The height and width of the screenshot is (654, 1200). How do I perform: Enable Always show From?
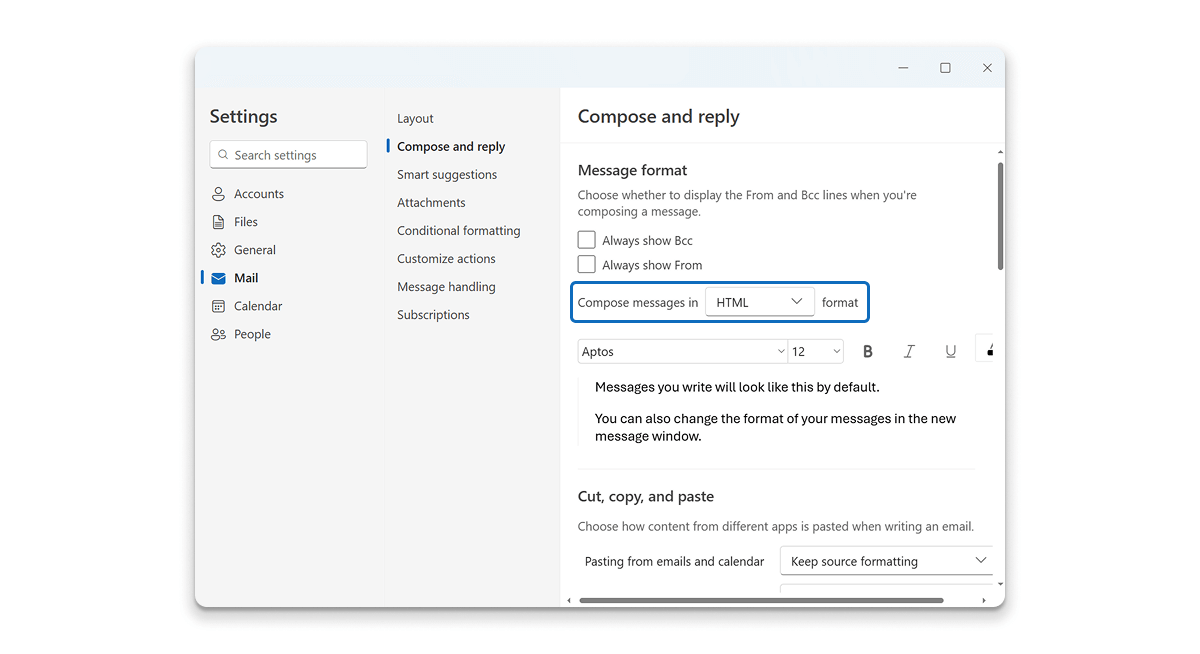586,264
